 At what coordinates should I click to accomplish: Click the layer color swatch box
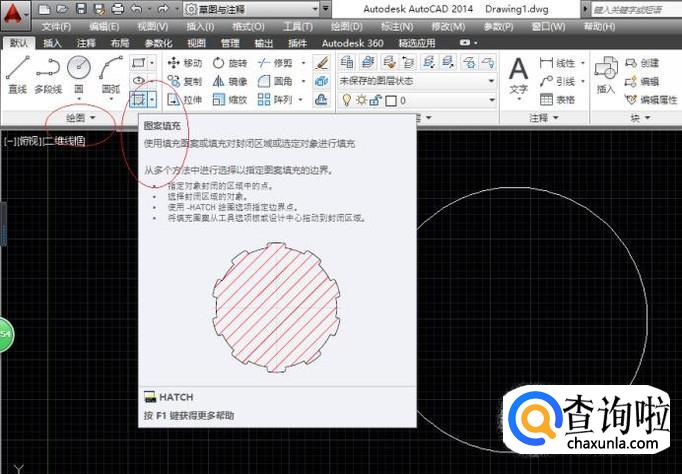click(x=392, y=100)
